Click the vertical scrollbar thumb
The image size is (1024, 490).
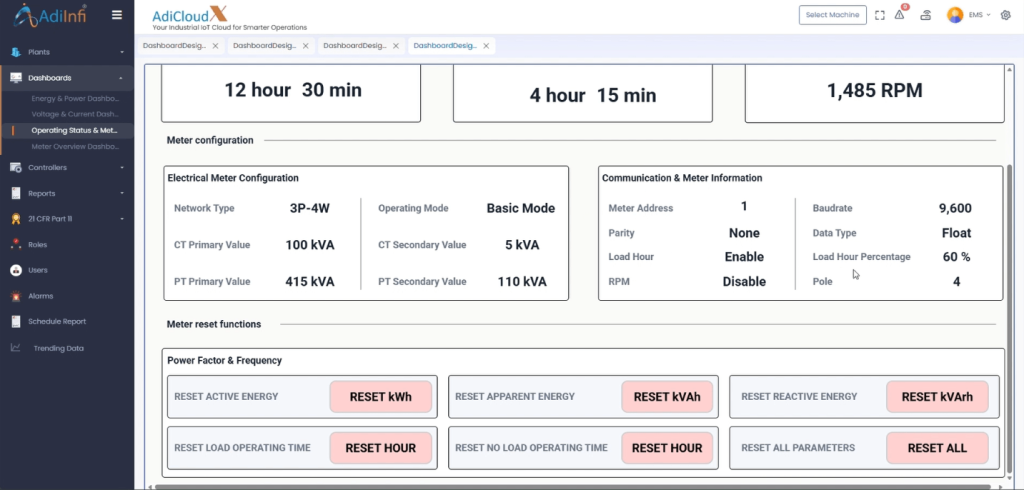(1011, 320)
